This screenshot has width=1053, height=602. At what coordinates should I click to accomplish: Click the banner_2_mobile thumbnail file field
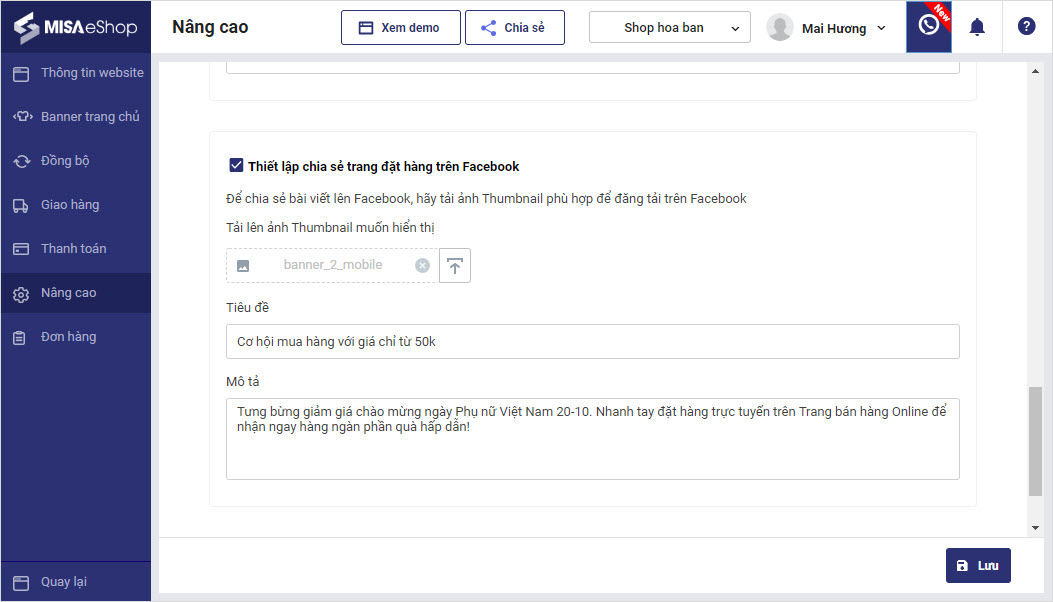[x=332, y=265]
